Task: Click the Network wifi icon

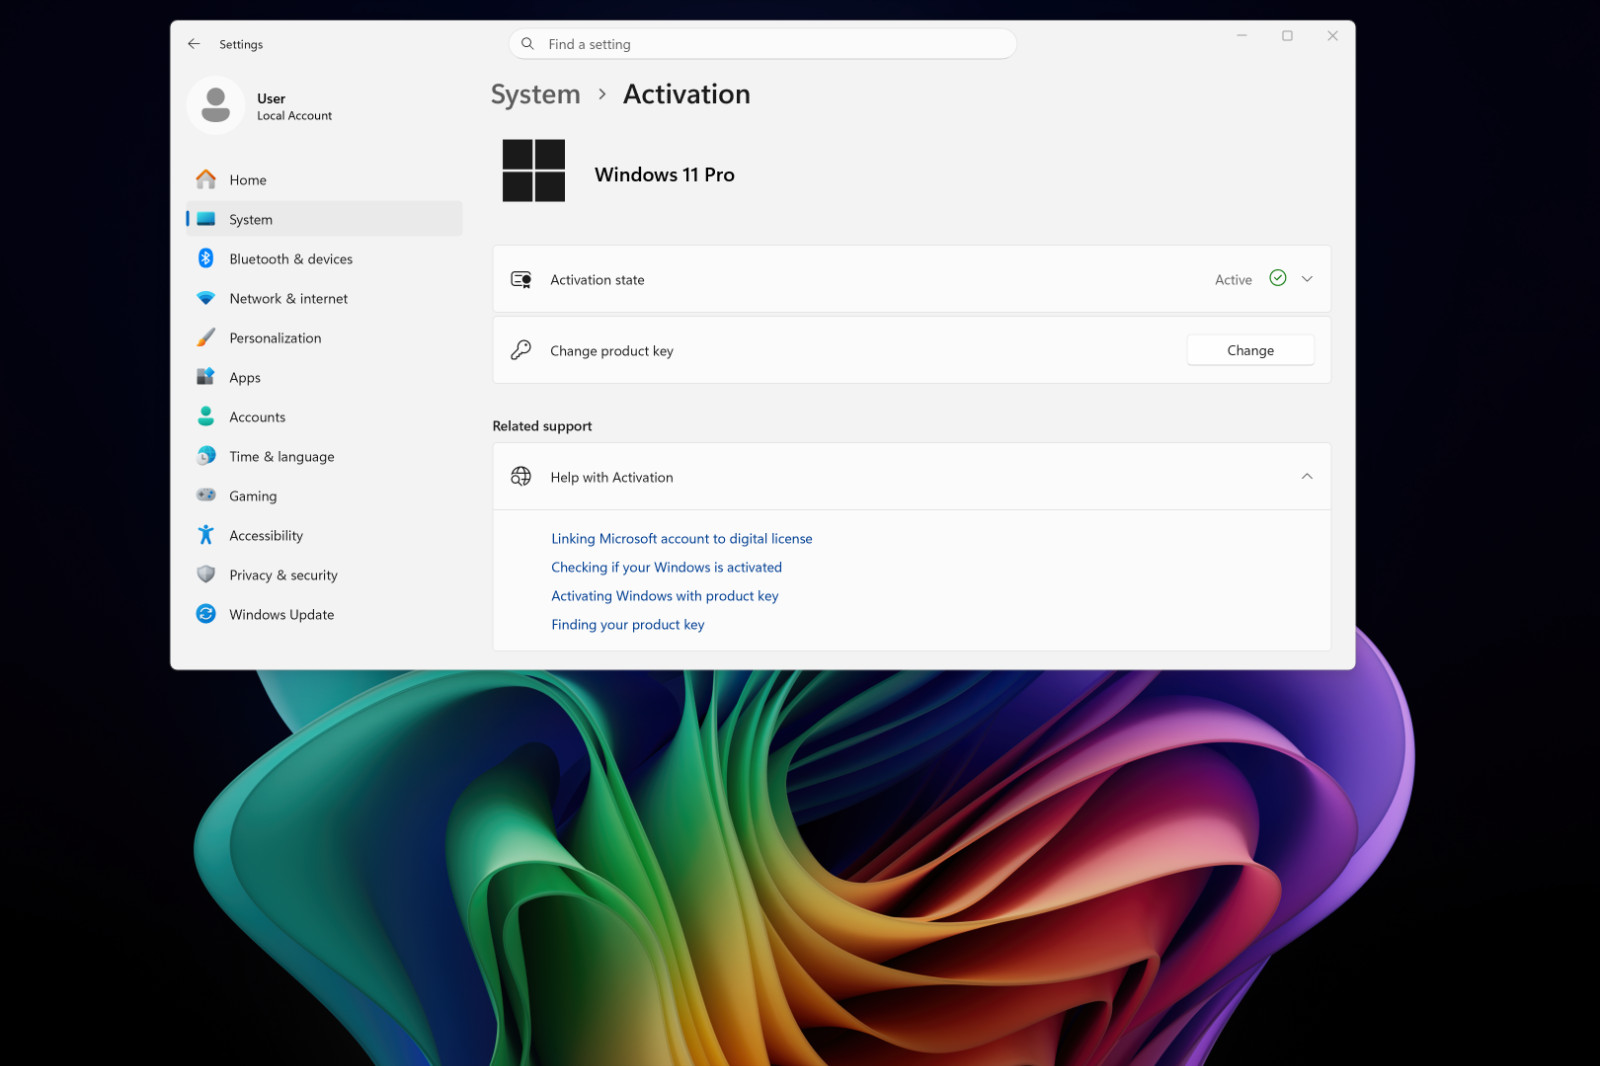Action: point(206,298)
